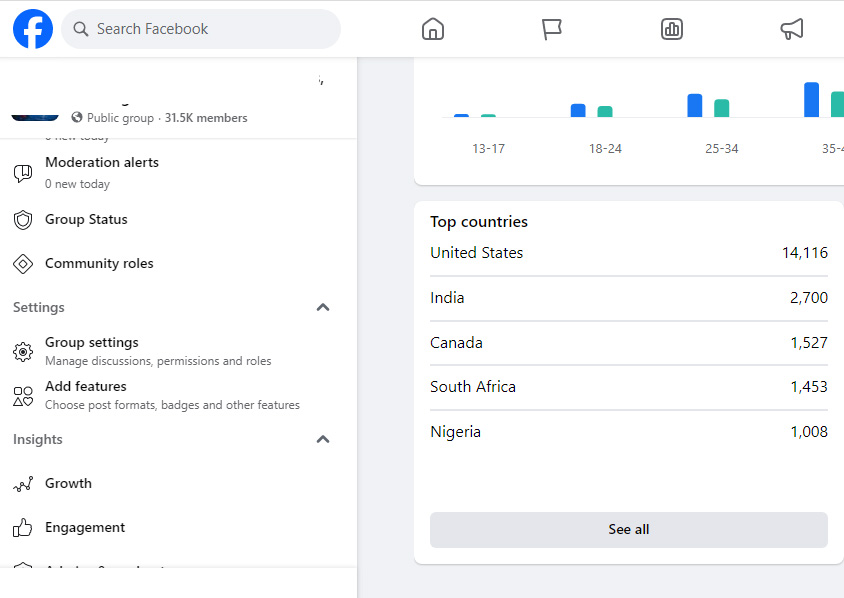
Task: Open the megaphone Ad Center icon
Action: 791,29
